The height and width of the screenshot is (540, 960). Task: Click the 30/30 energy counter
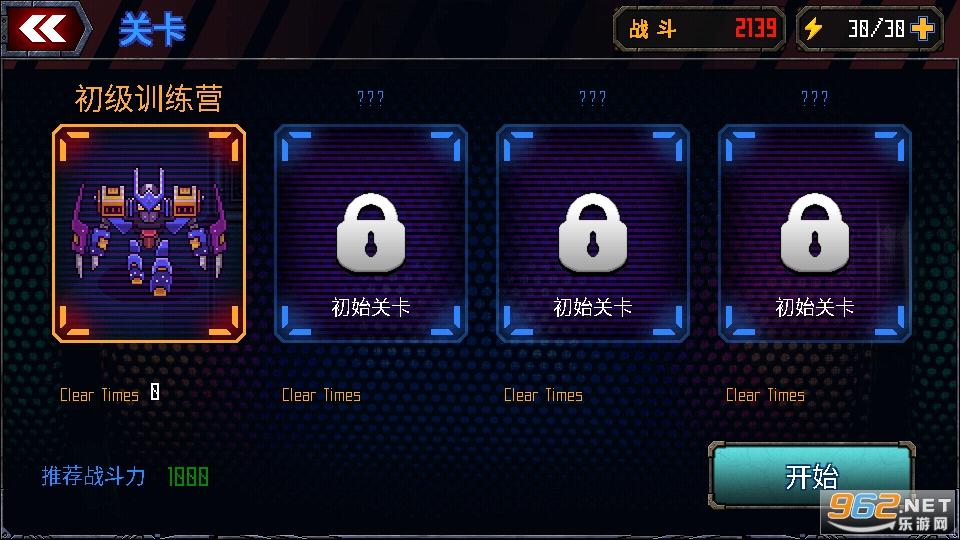(x=876, y=29)
